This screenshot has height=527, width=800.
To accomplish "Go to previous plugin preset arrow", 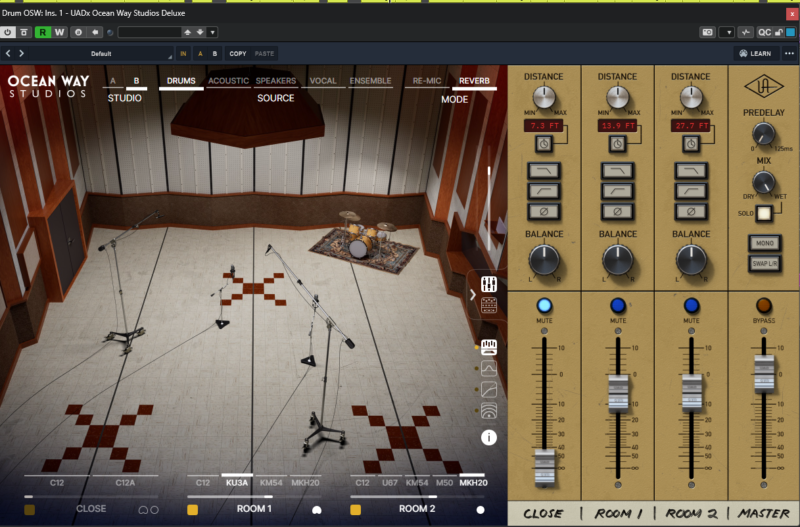I will (x=8, y=53).
